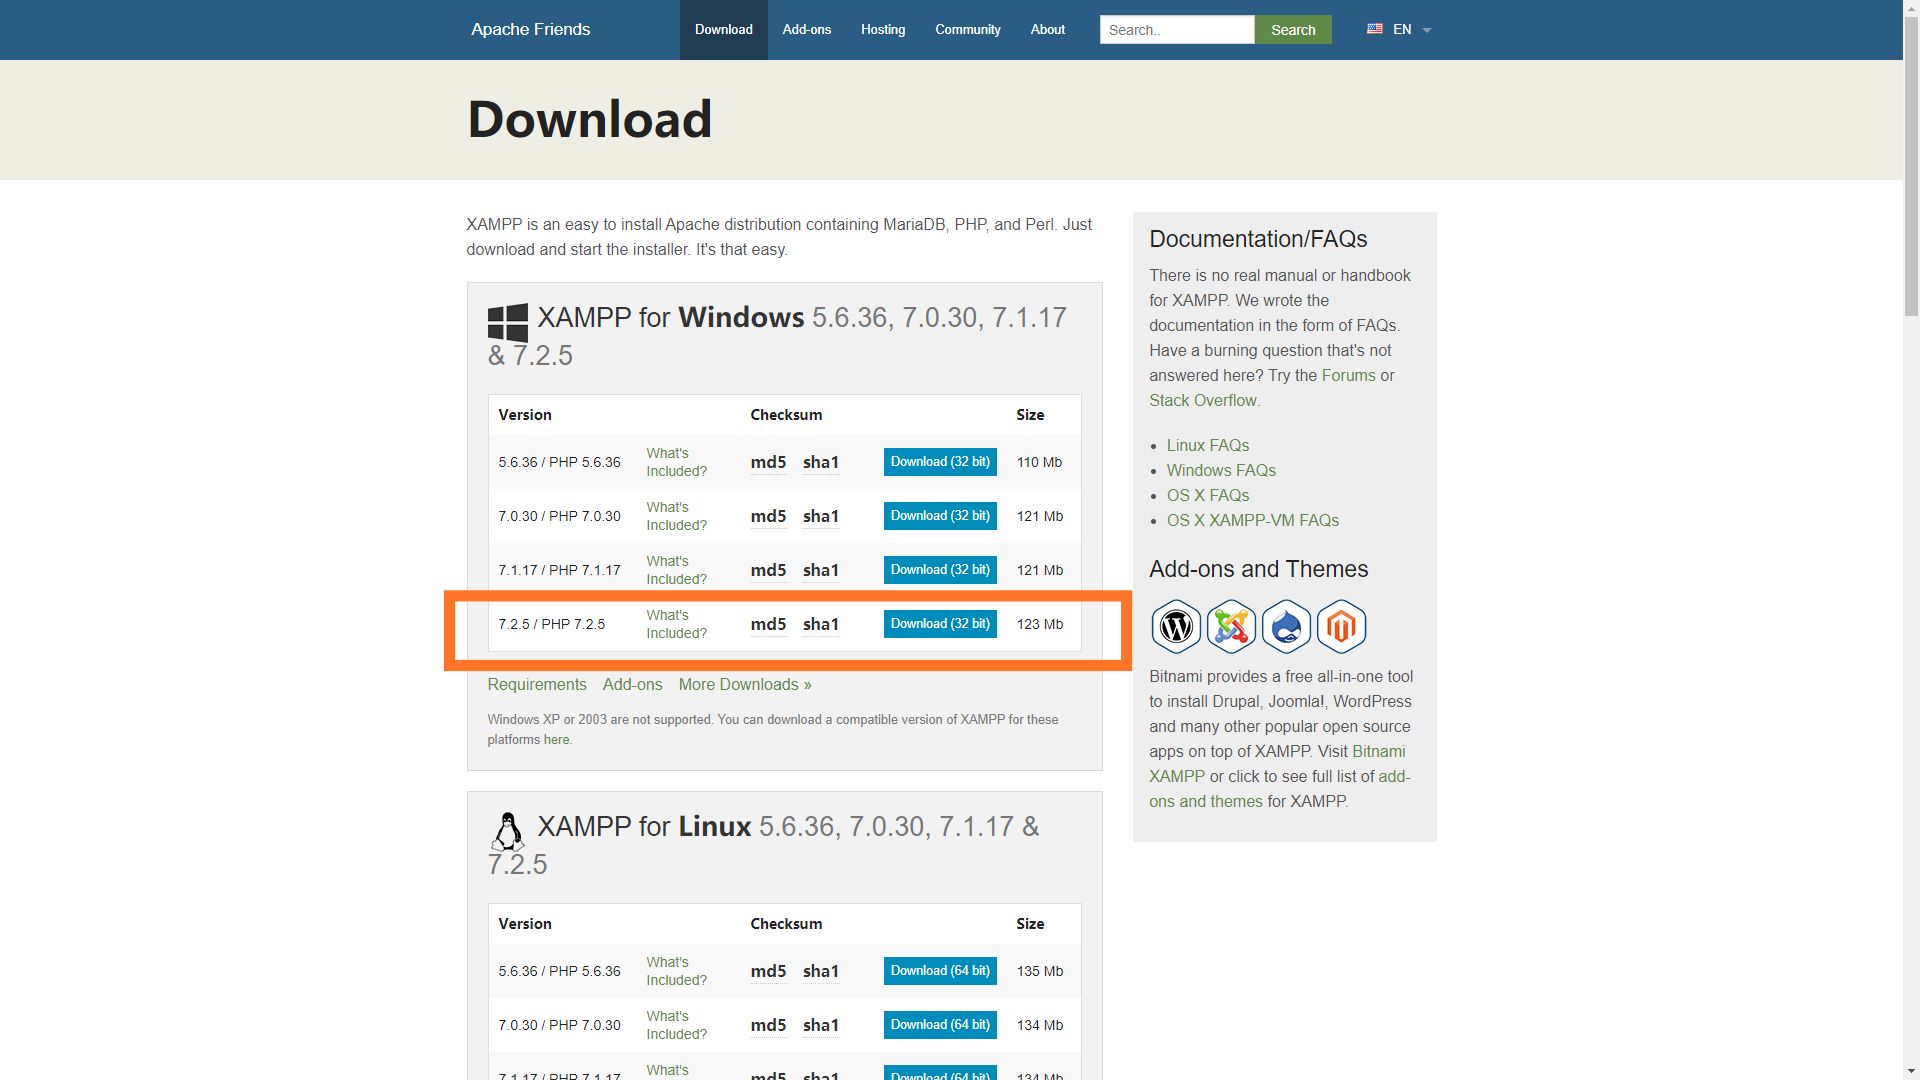This screenshot has width=1920, height=1080.
Task: Open the Add-ons nav item
Action: tap(807, 30)
